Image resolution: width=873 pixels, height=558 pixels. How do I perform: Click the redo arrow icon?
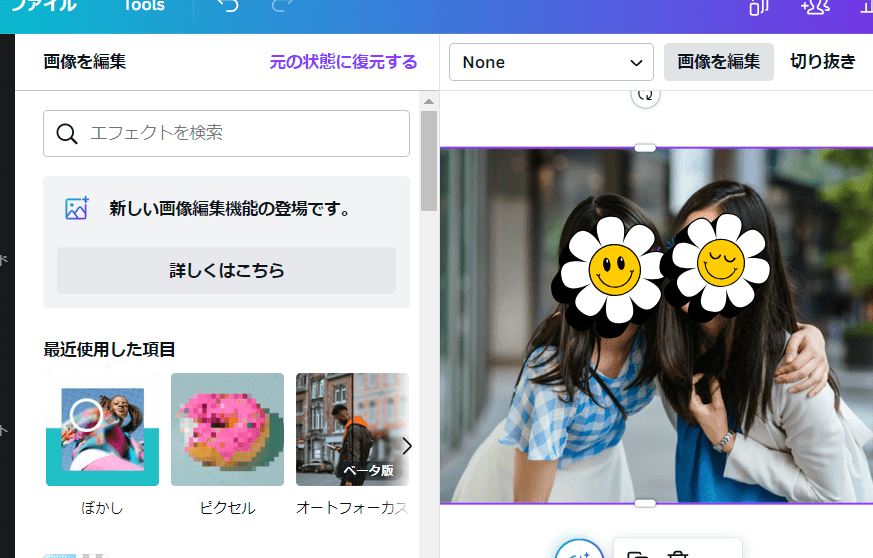(282, 6)
